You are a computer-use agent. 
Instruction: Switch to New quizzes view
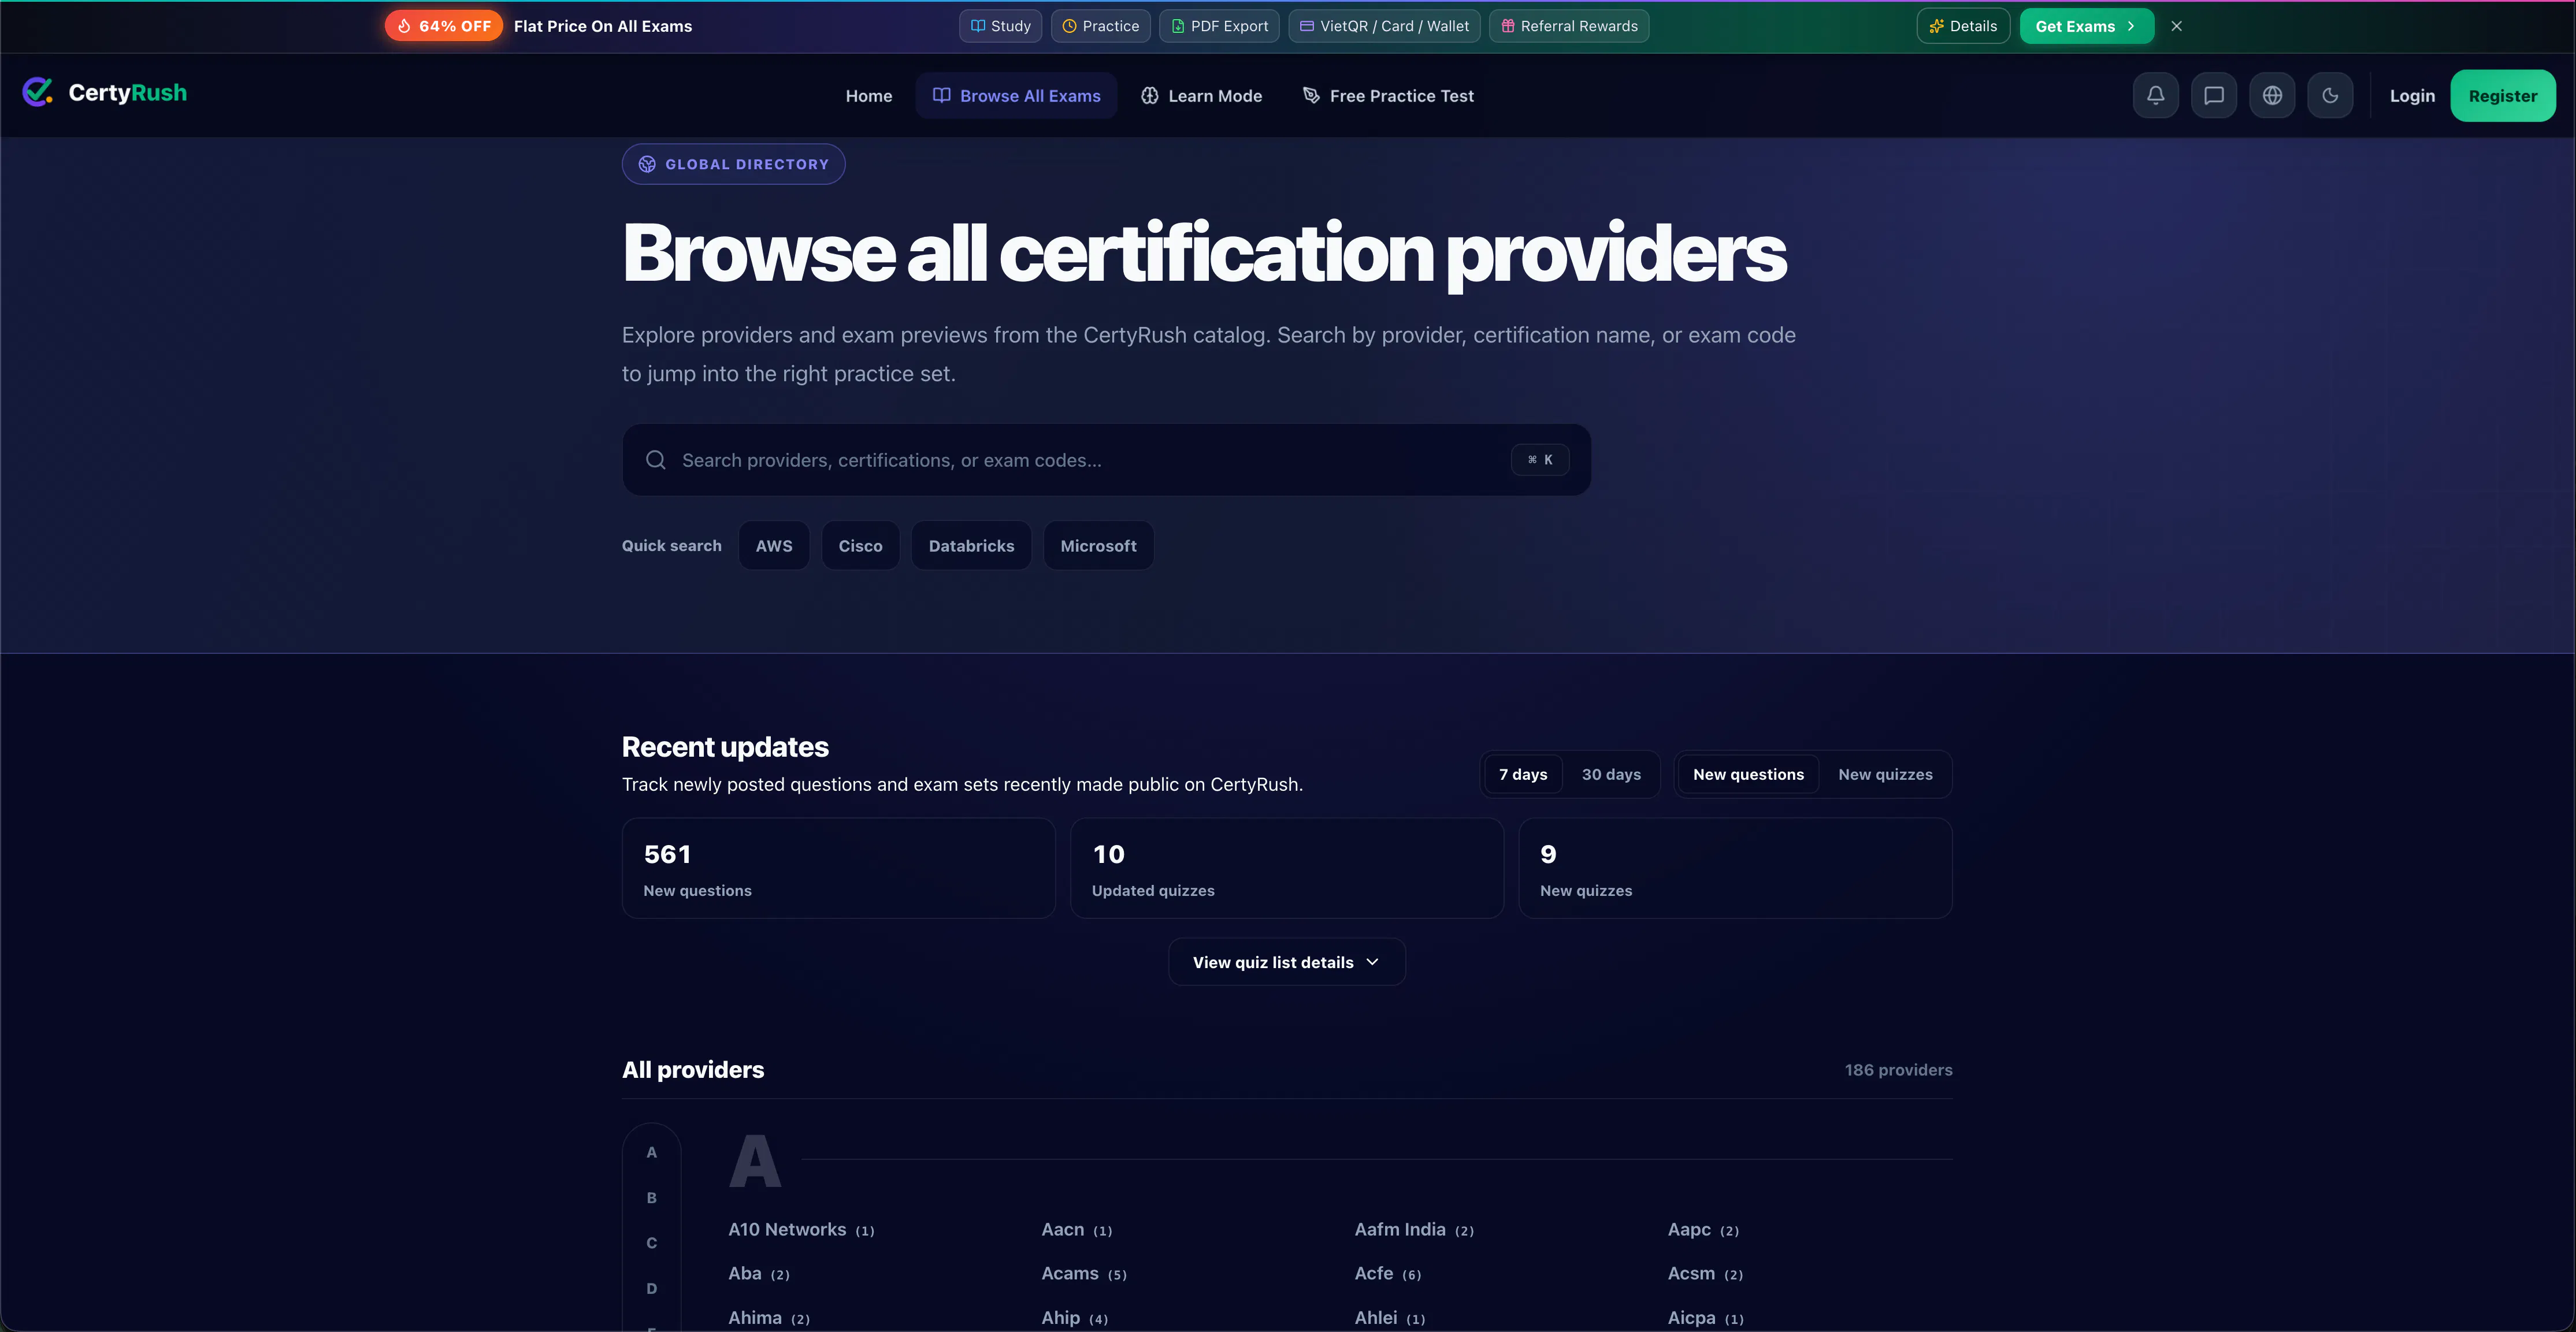point(1885,775)
